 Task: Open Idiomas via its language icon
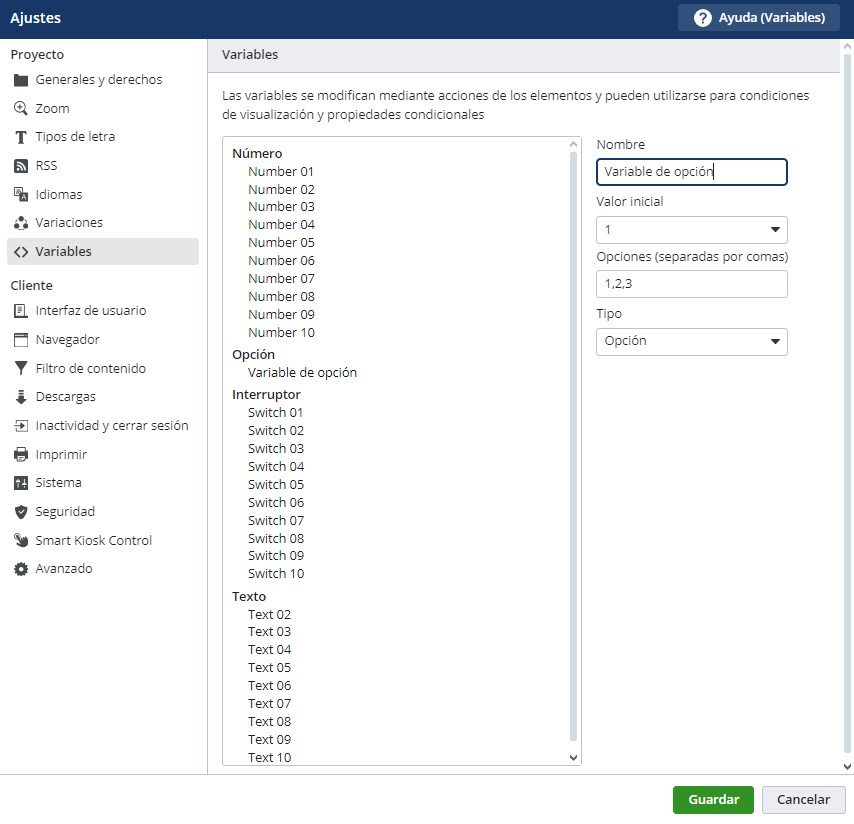click(x=21, y=194)
